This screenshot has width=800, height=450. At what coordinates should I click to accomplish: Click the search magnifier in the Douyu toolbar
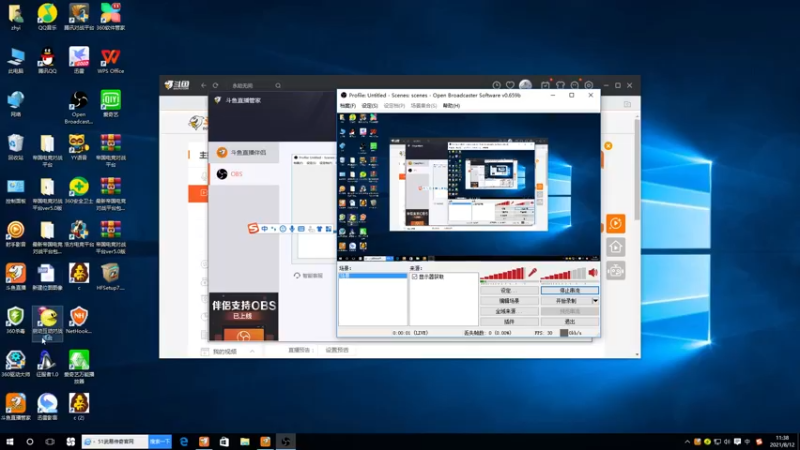click(x=278, y=86)
